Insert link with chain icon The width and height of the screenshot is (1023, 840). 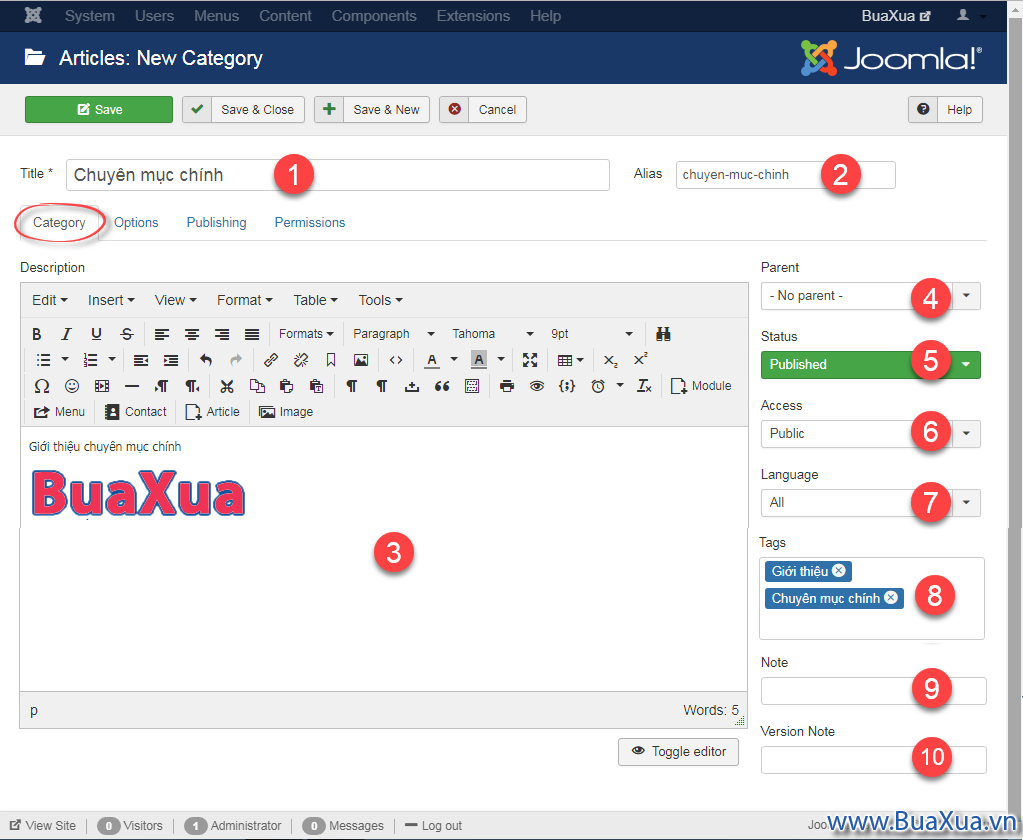coord(271,359)
